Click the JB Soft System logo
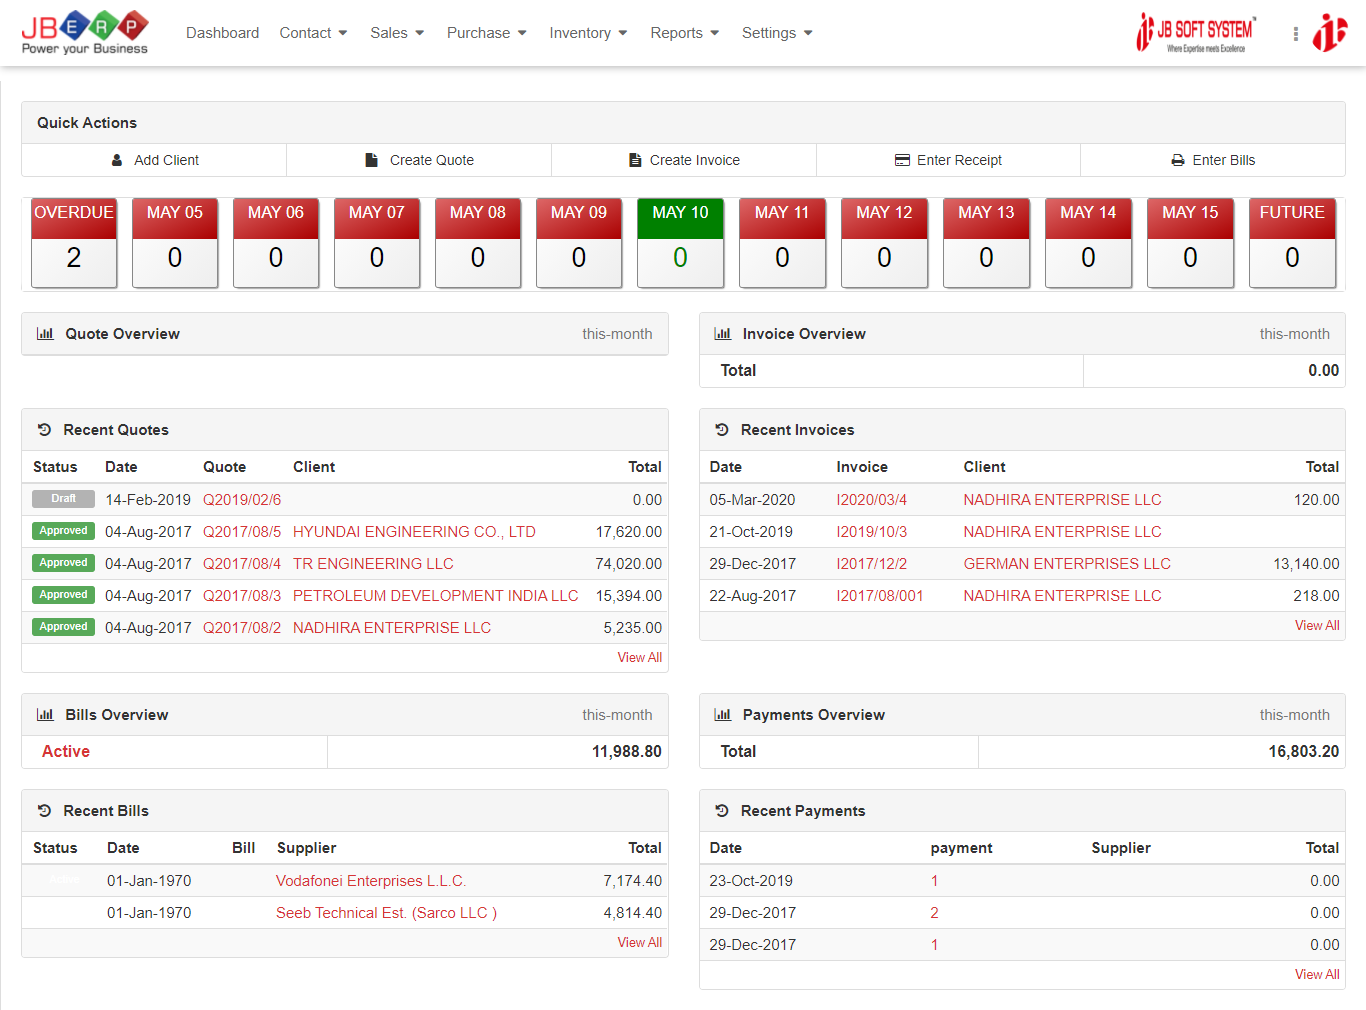Screen dimensions: 1366x1010 1196,33
